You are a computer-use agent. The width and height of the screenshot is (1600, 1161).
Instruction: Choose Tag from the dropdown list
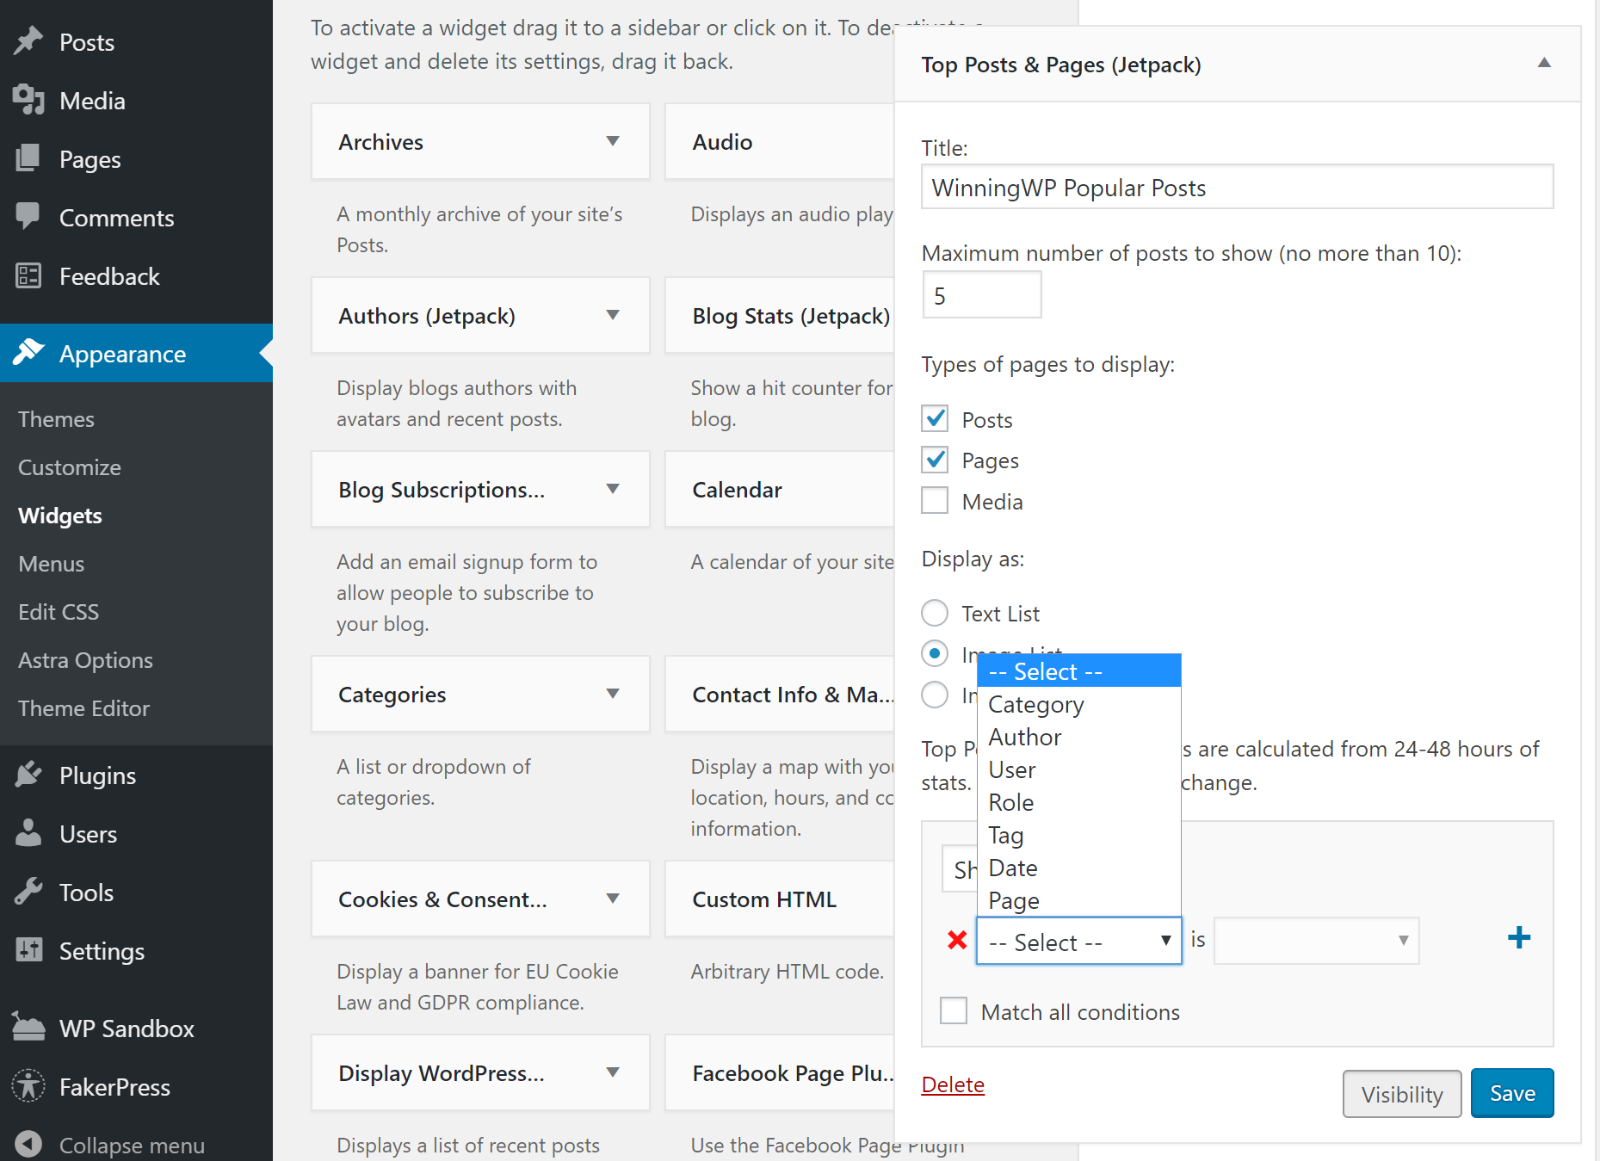(1079, 835)
